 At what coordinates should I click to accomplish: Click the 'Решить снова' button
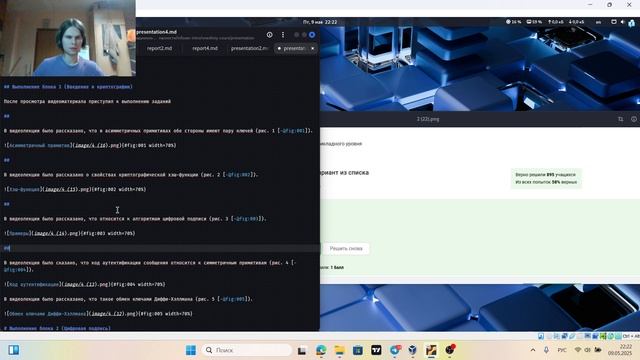(x=346, y=249)
